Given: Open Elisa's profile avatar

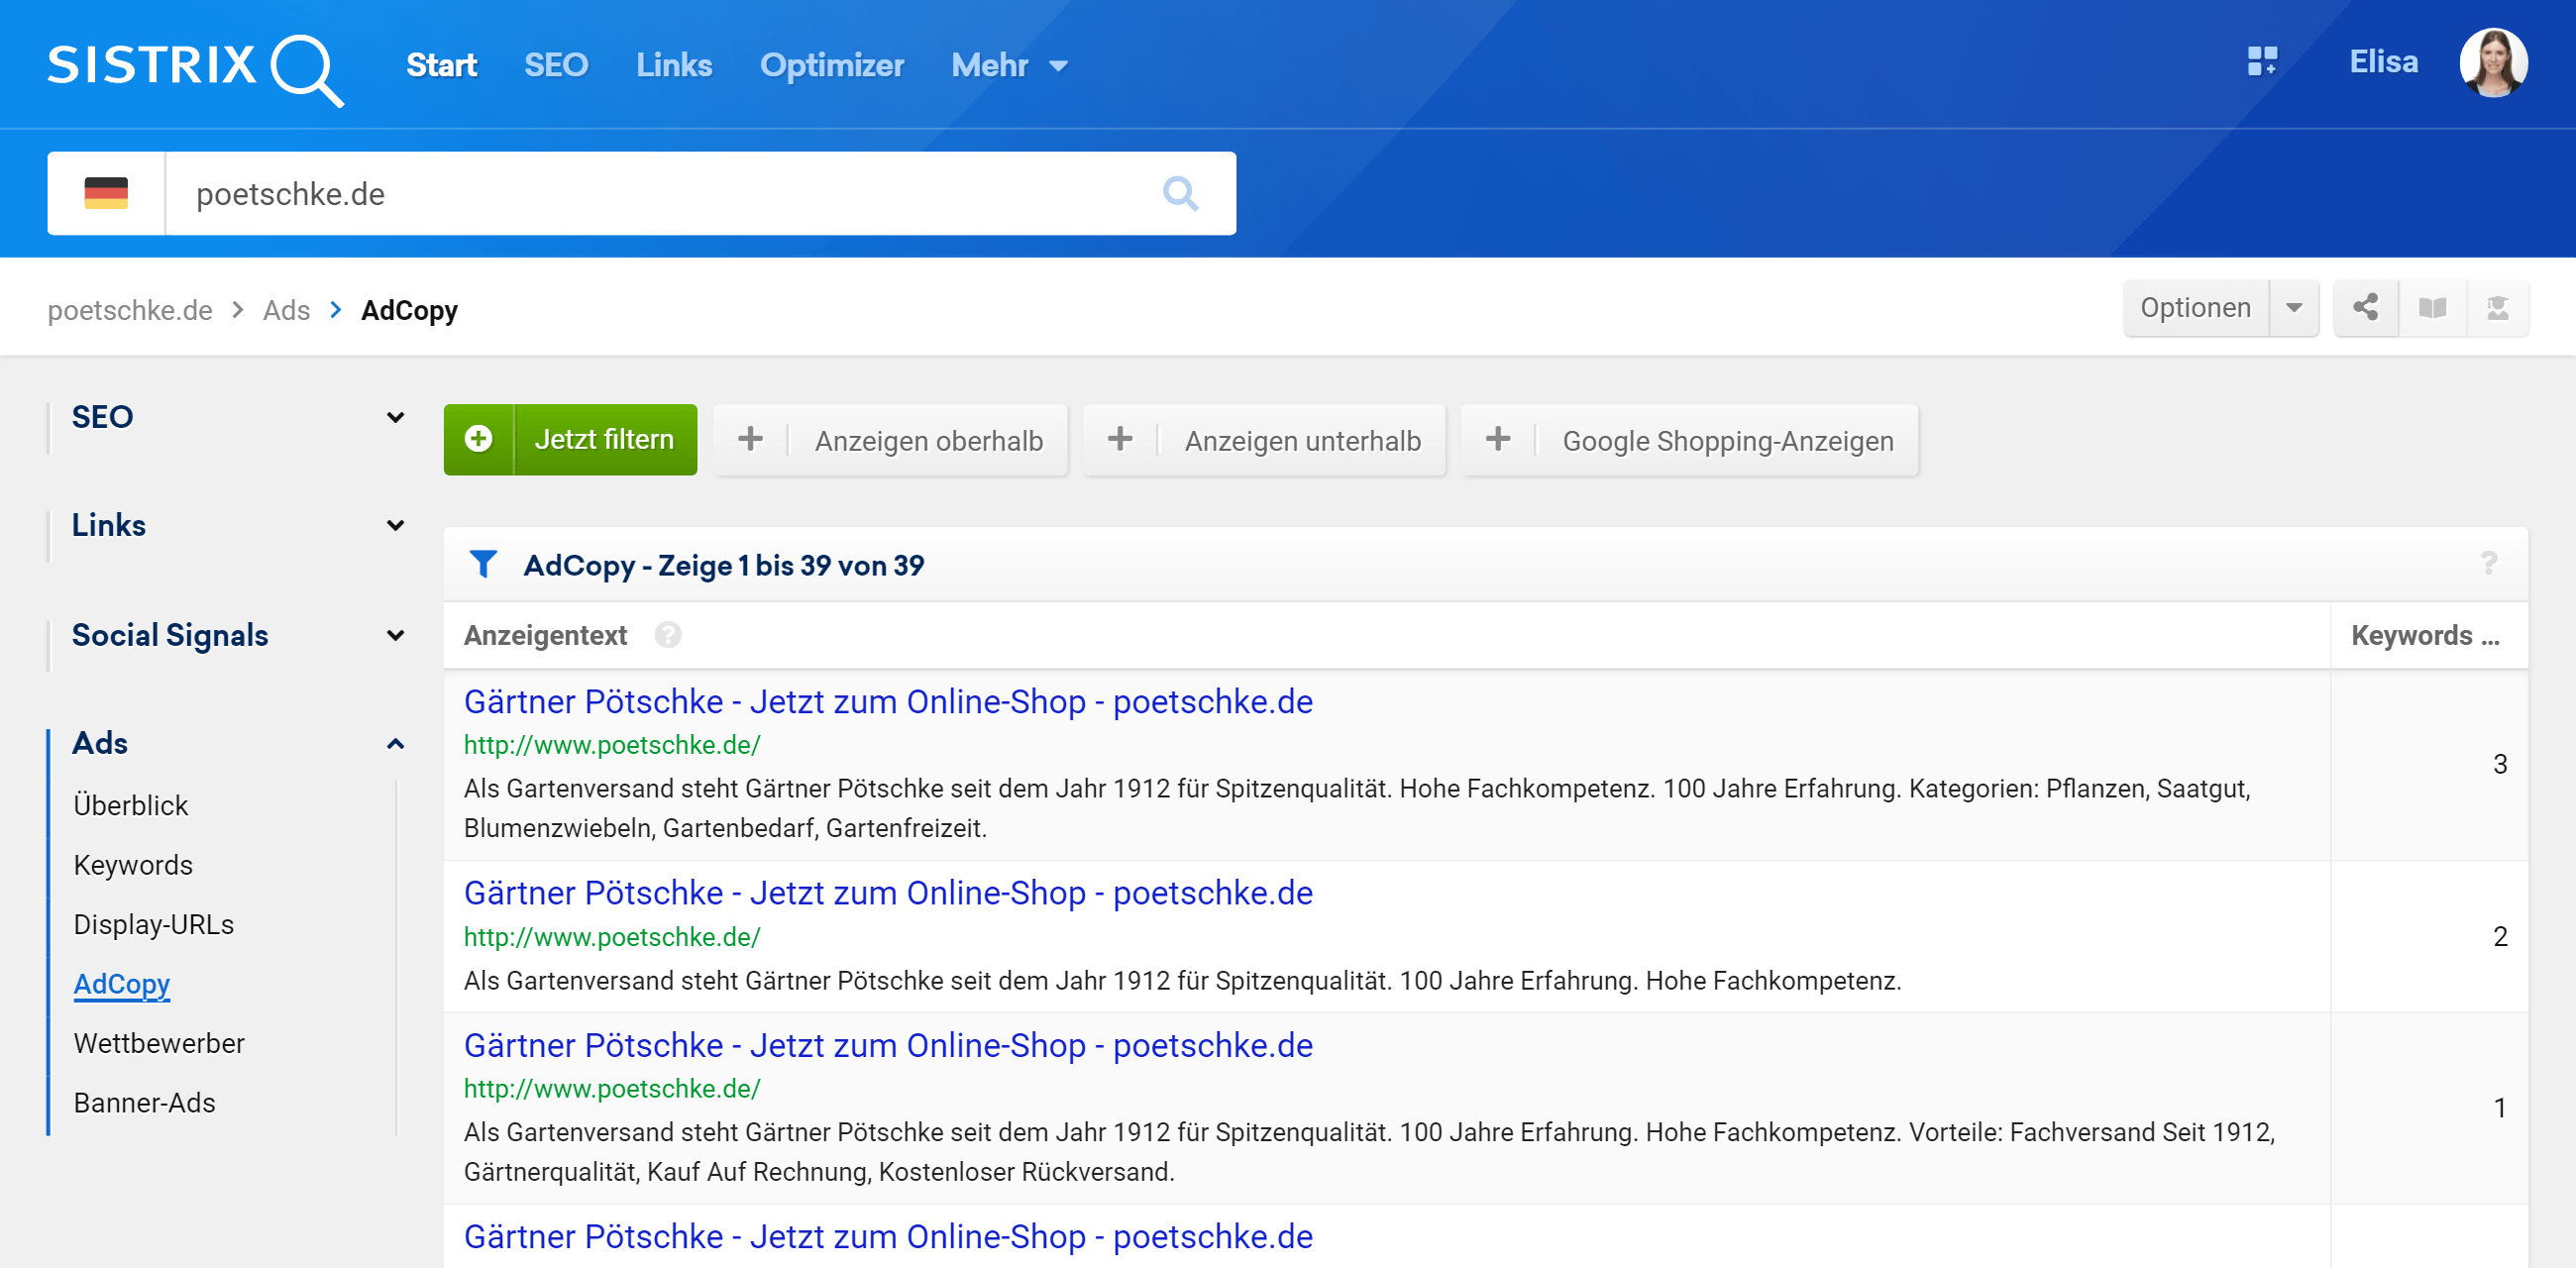Looking at the screenshot, I should coord(2493,62).
